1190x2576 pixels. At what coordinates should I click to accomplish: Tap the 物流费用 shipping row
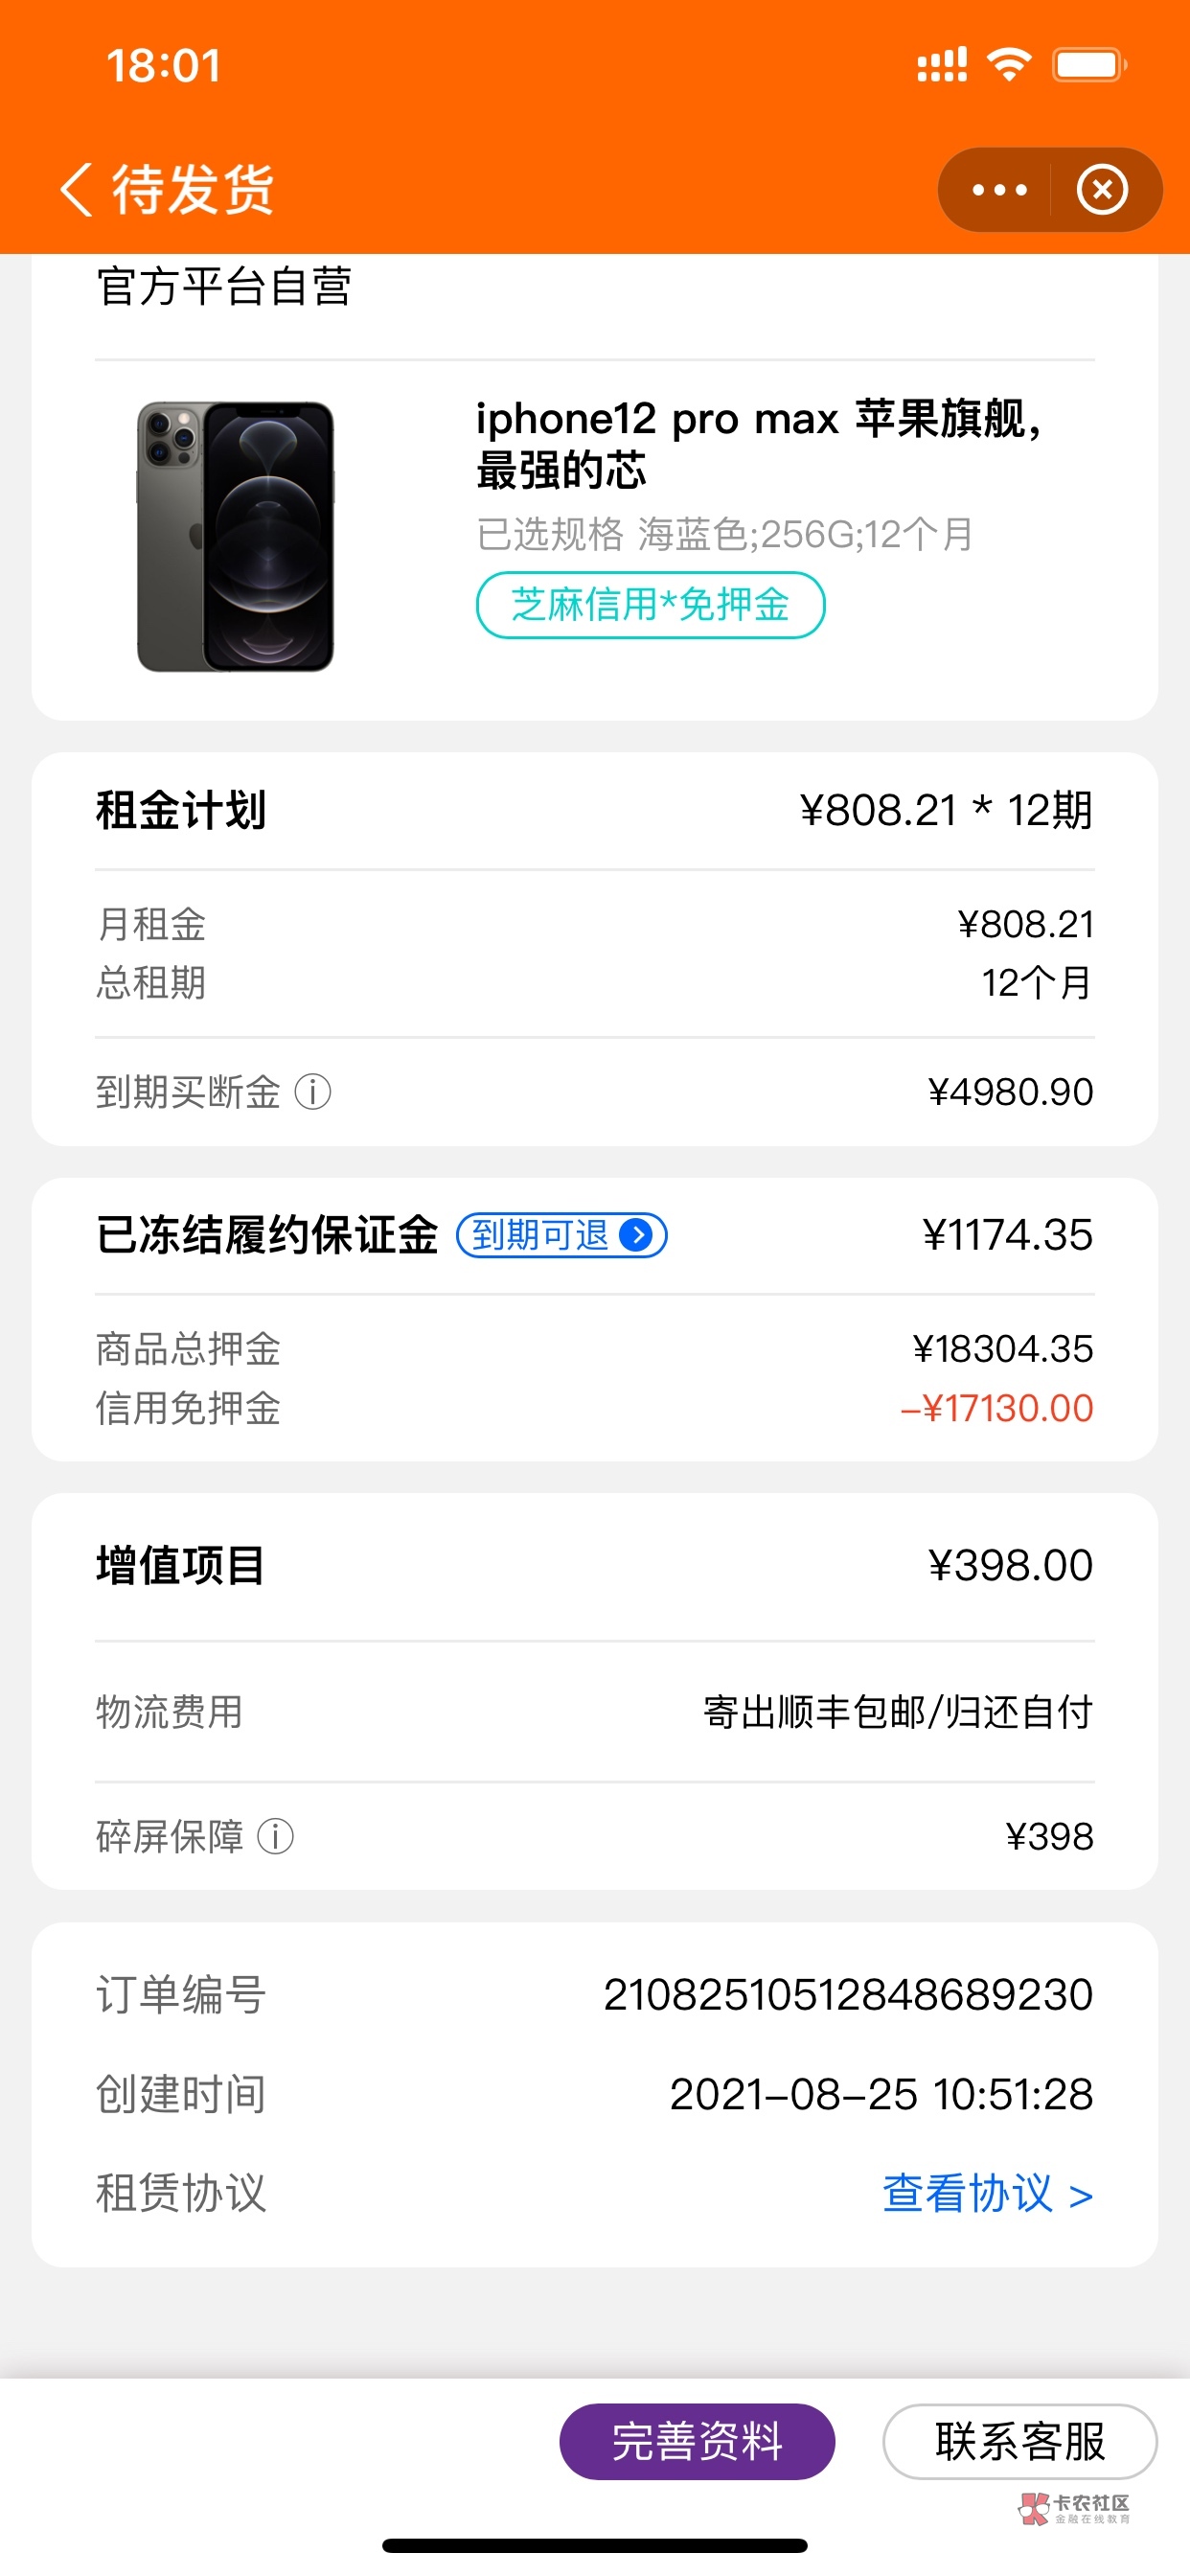click(594, 1712)
